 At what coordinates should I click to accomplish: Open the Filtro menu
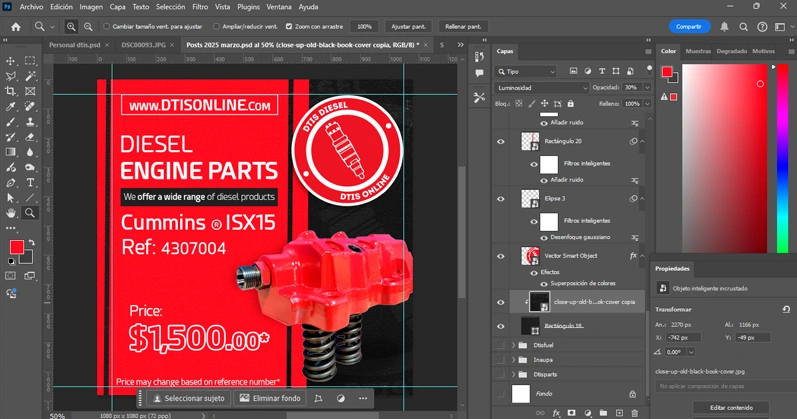(200, 7)
